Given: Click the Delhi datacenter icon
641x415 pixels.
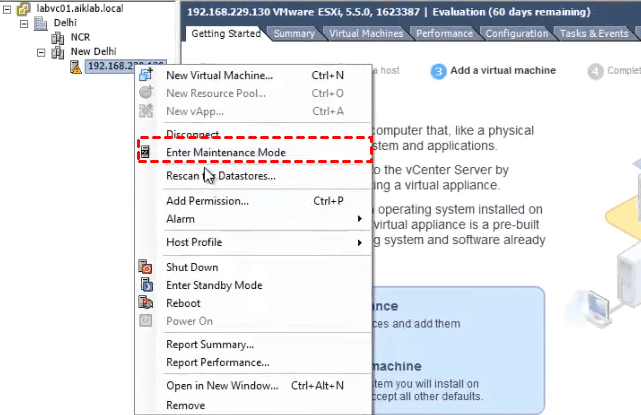Looking at the screenshot, I should [x=40, y=23].
